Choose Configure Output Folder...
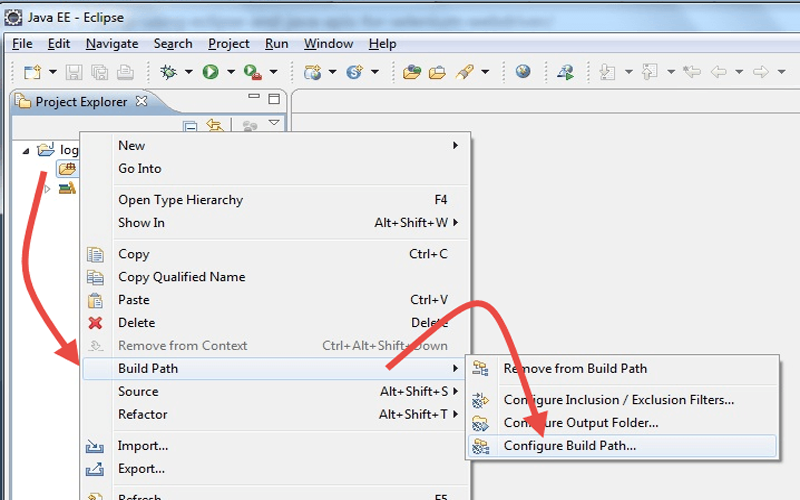 pos(622,422)
